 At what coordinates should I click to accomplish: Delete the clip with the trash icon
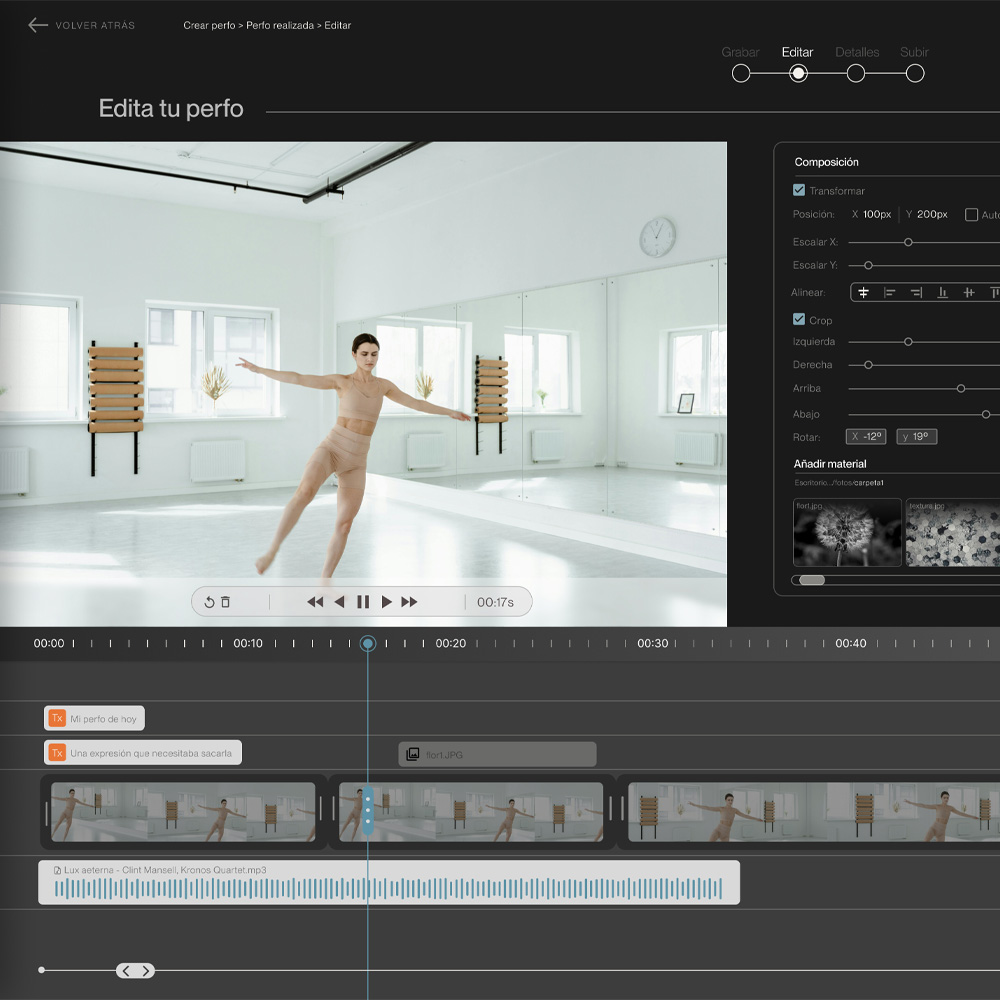(226, 602)
